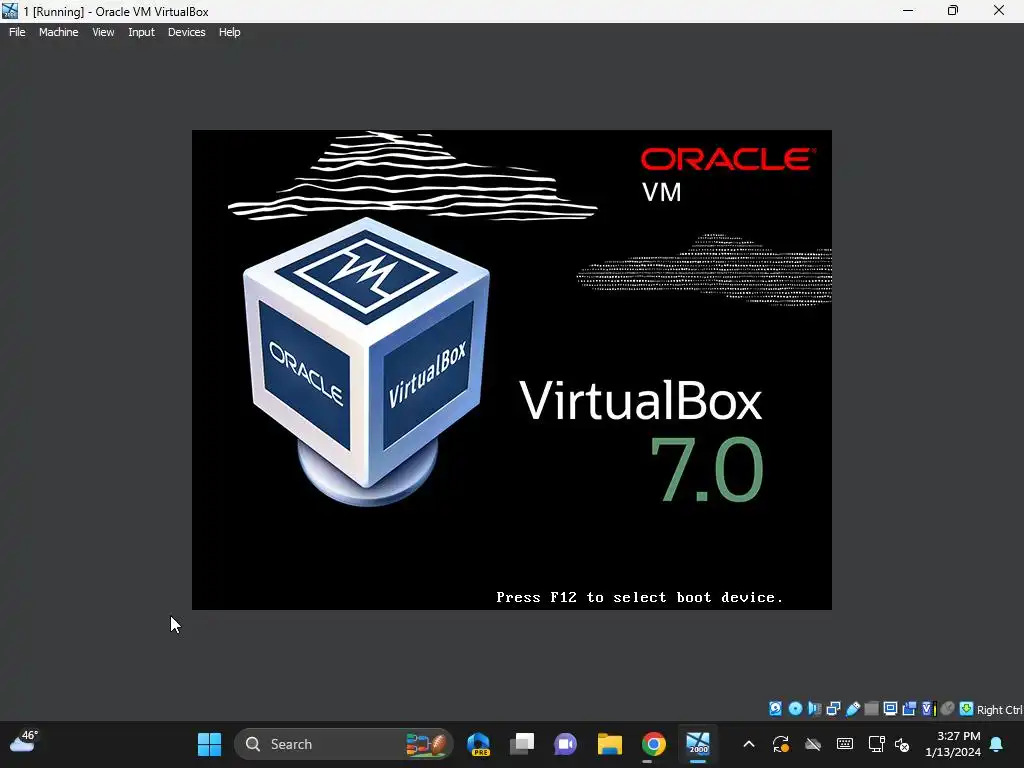The width and height of the screenshot is (1024, 768).
Task: Click the optical disk indicator icon
Action: [x=795, y=709]
